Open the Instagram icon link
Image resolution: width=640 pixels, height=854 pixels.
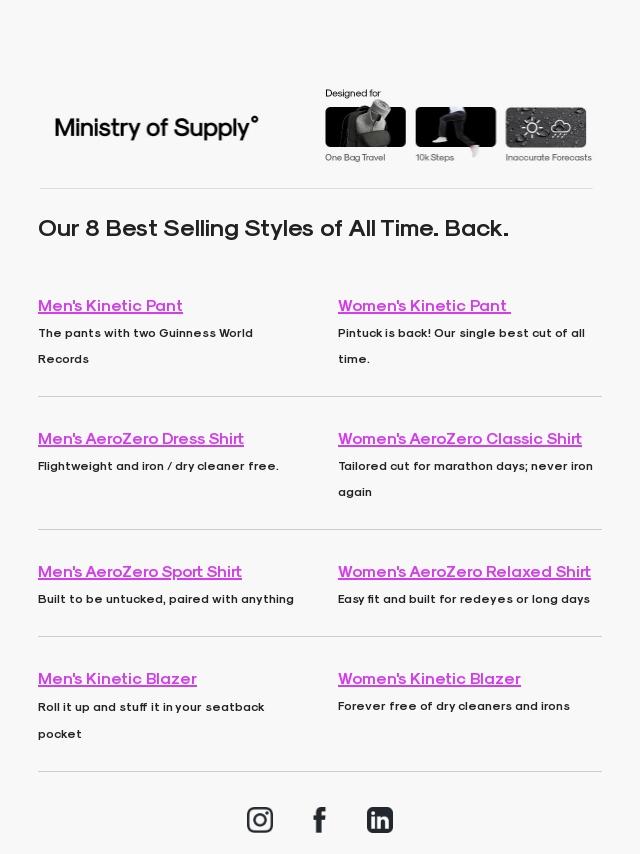point(260,820)
